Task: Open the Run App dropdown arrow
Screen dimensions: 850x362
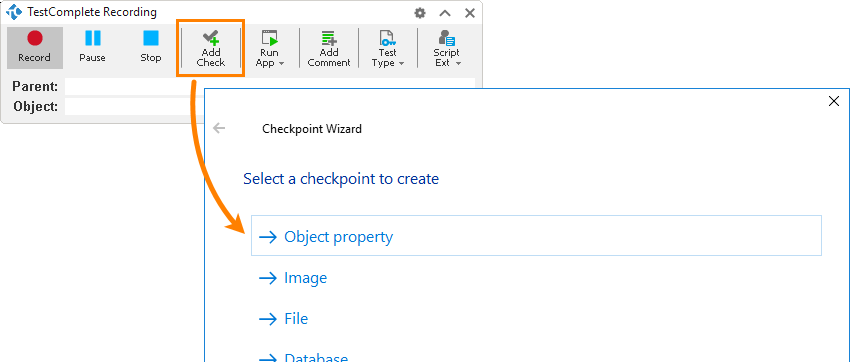Action: 281,63
